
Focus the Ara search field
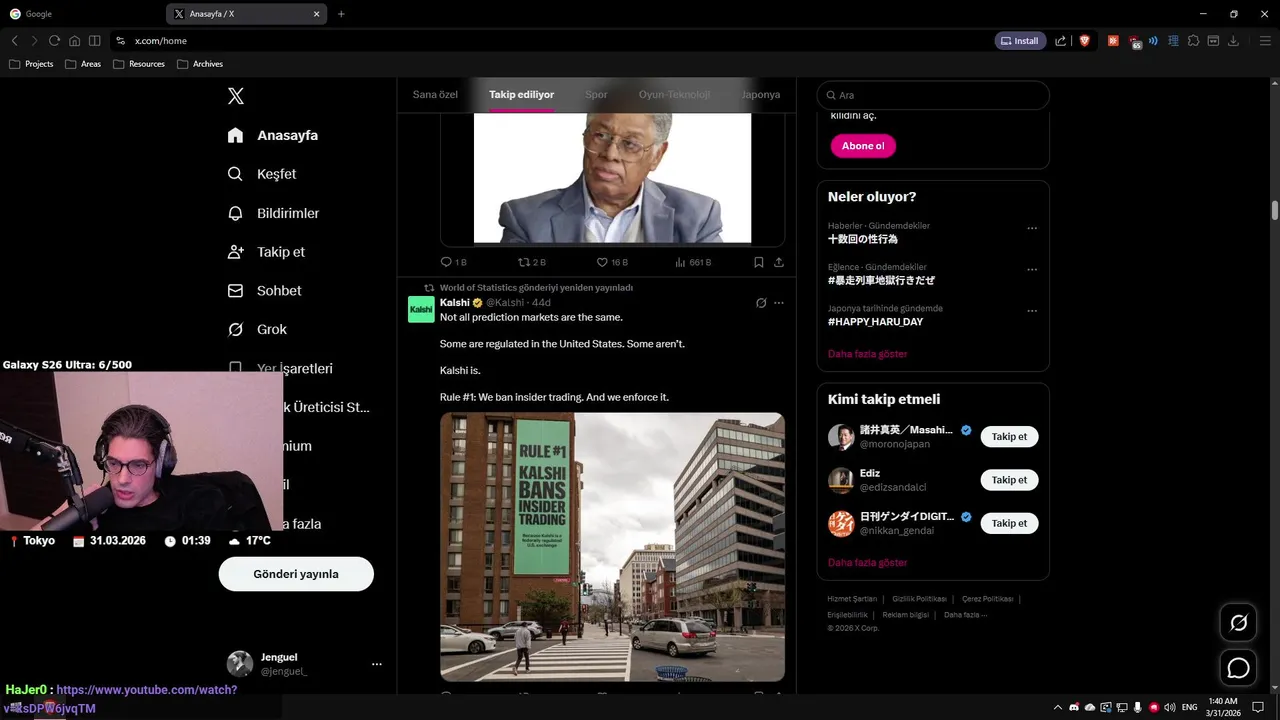pyautogui.click(x=932, y=95)
